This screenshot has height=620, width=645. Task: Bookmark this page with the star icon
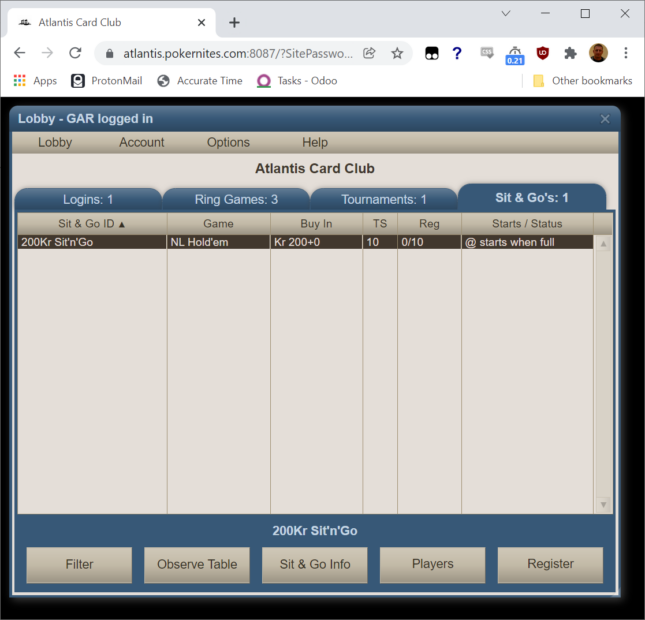coord(397,53)
